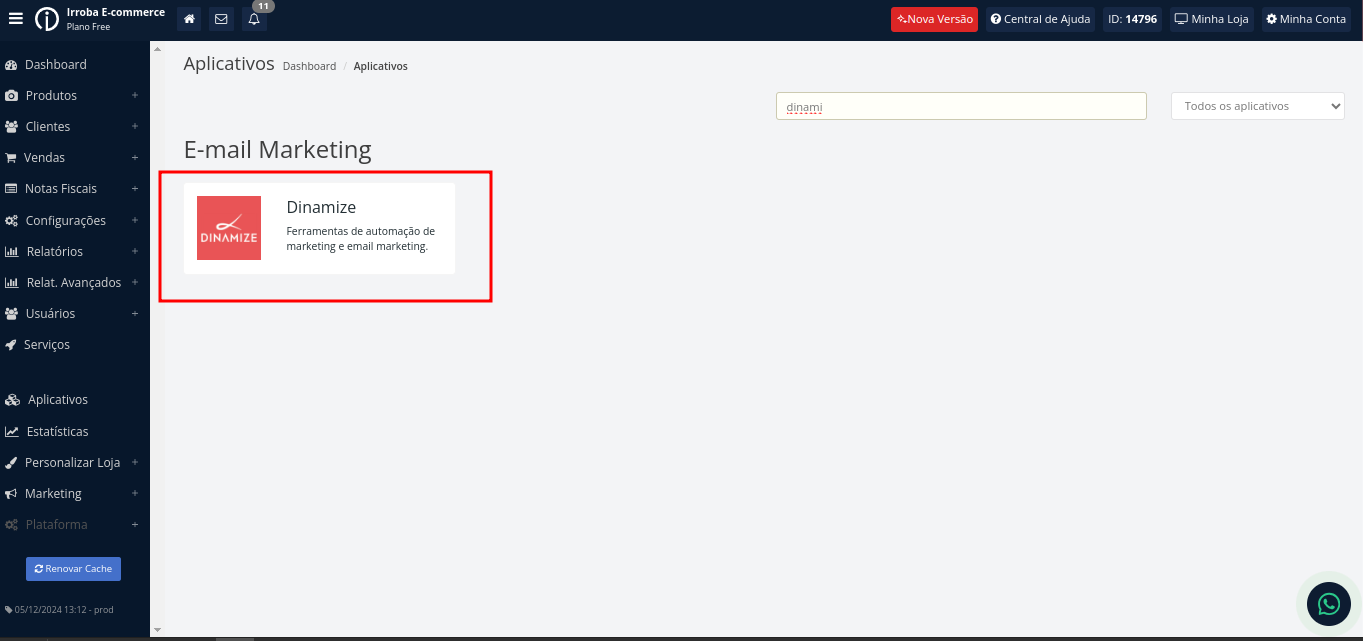Expand the Configurações submenu plus
Image resolution: width=1363 pixels, height=641 pixels.
point(135,221)
